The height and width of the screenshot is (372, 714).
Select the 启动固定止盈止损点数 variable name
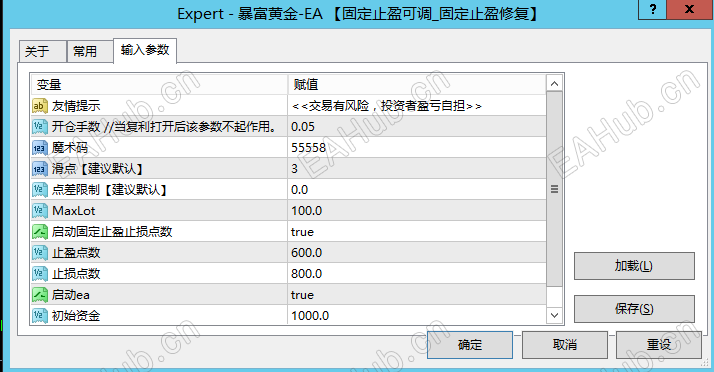point(112,232)
